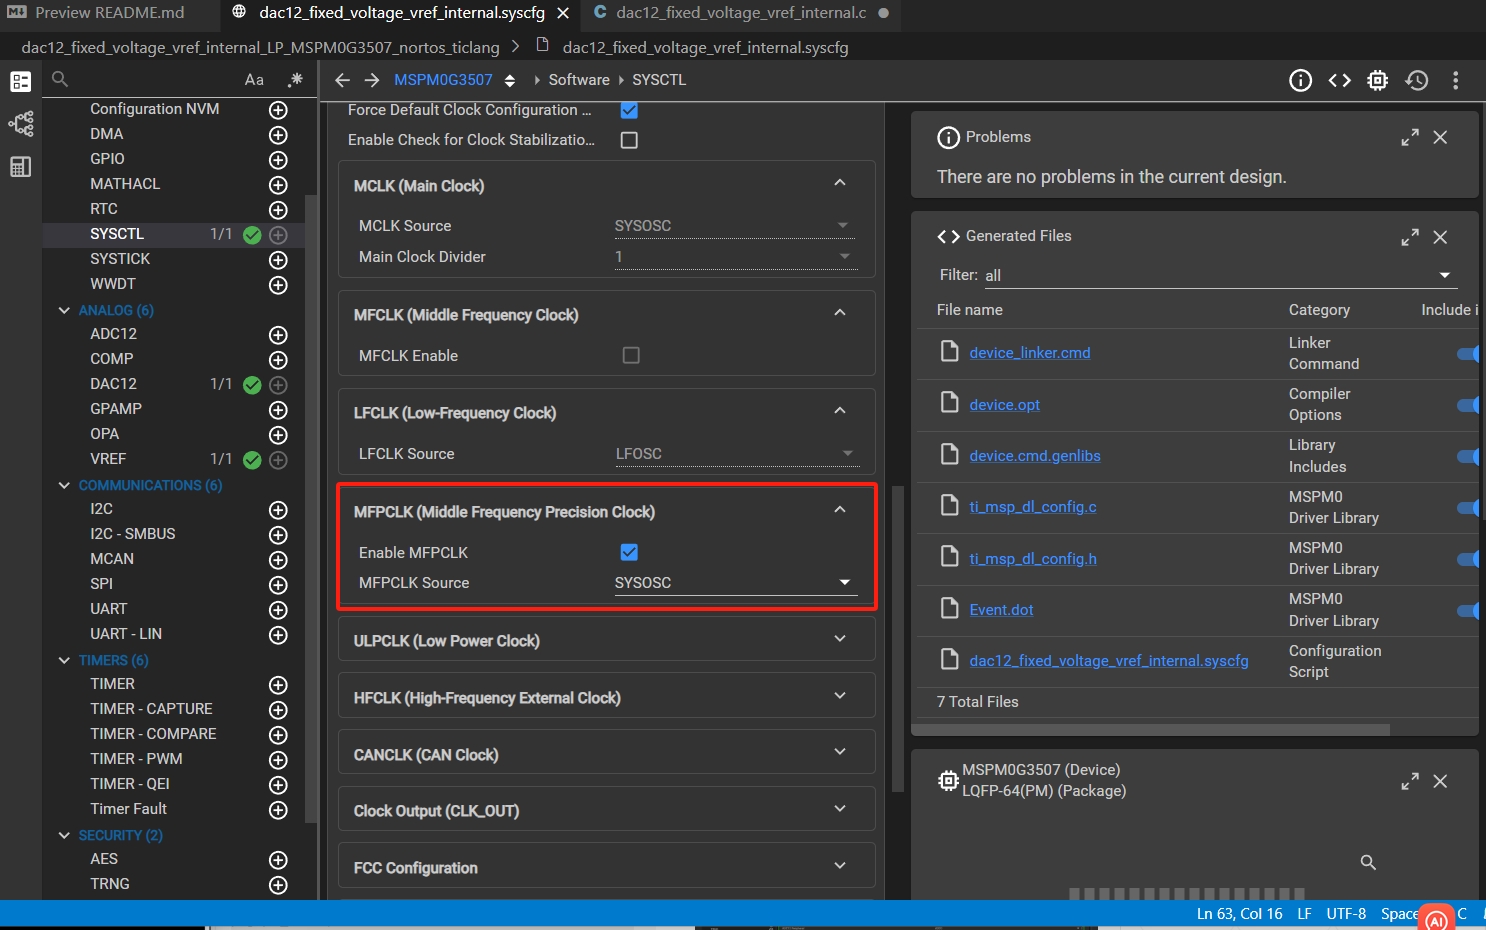1486x930 pixels.
Task: Open the ti_msp_dl_config.h file link
Action: [x=1033, y=559]
